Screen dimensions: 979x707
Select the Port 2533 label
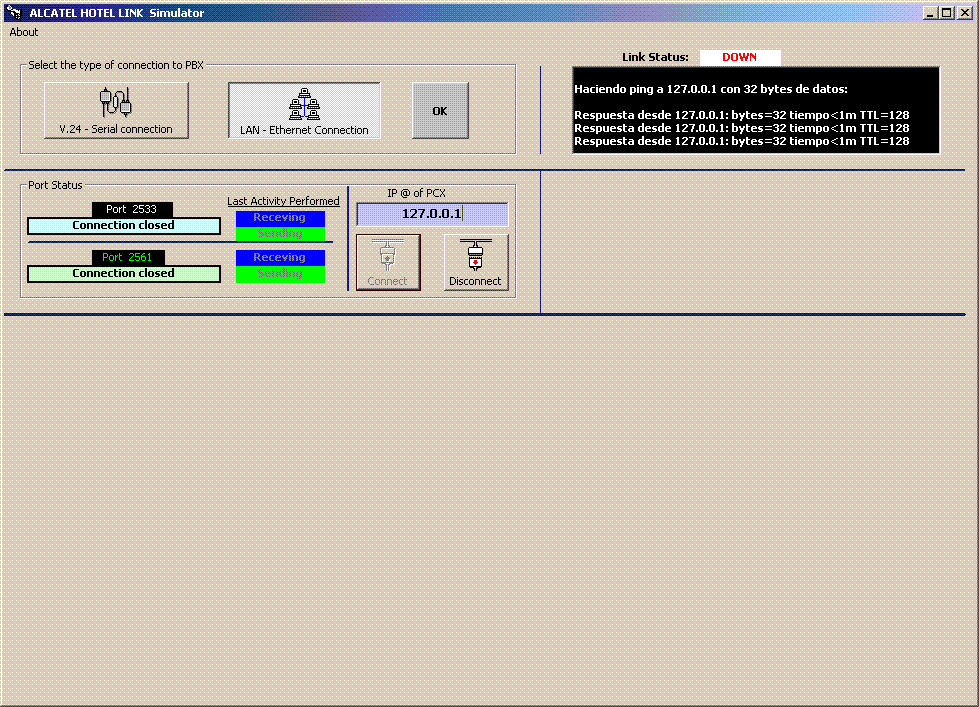pyautogui.click(x=132, y=209)
